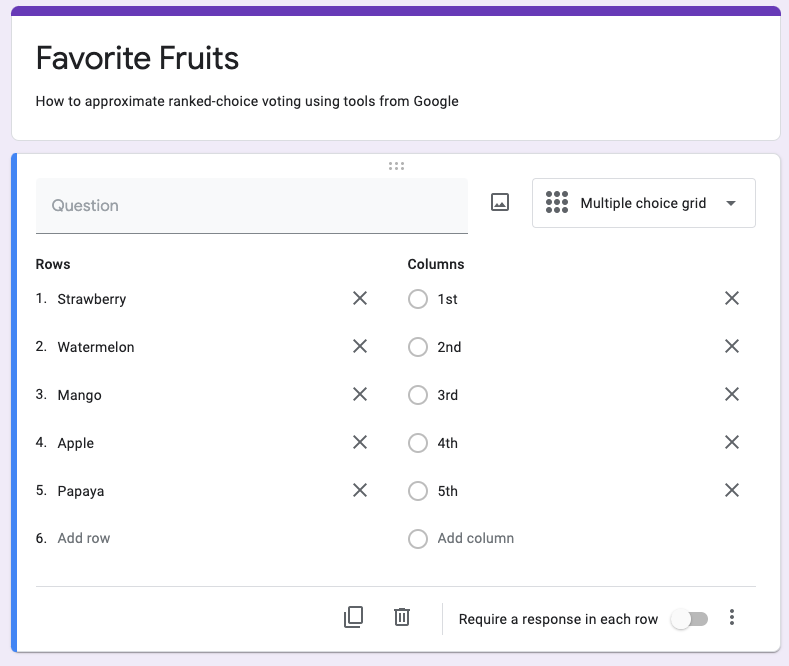789x666 pixels.
Task: Select the 4th column radio button
Action: pyautogui.click(x=418, y=443)
